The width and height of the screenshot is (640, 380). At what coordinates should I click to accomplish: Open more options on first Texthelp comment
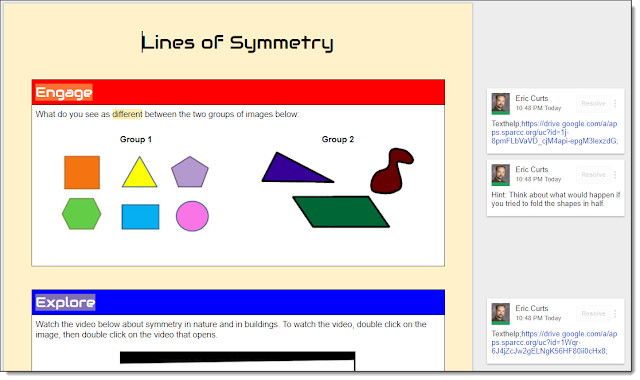pos(615,104)
